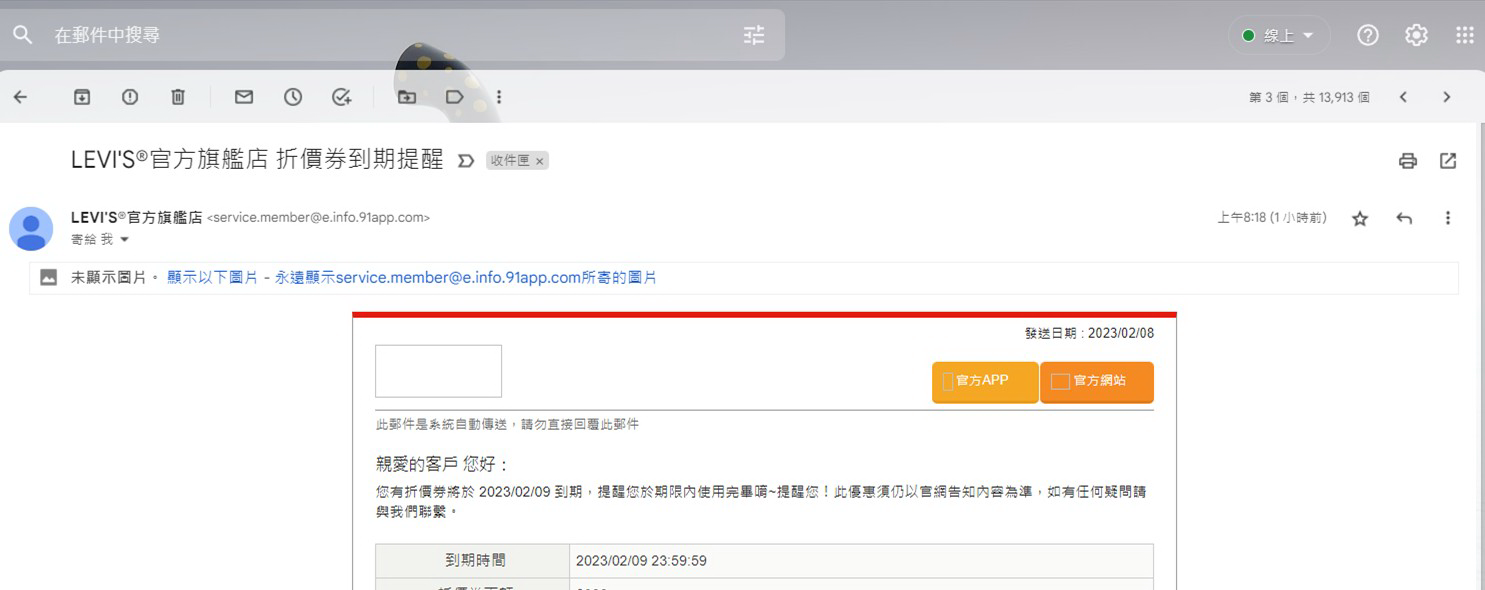Go to the newer email arrow
This screenshot has height=590, width=1485.
tap(1403, 97)
